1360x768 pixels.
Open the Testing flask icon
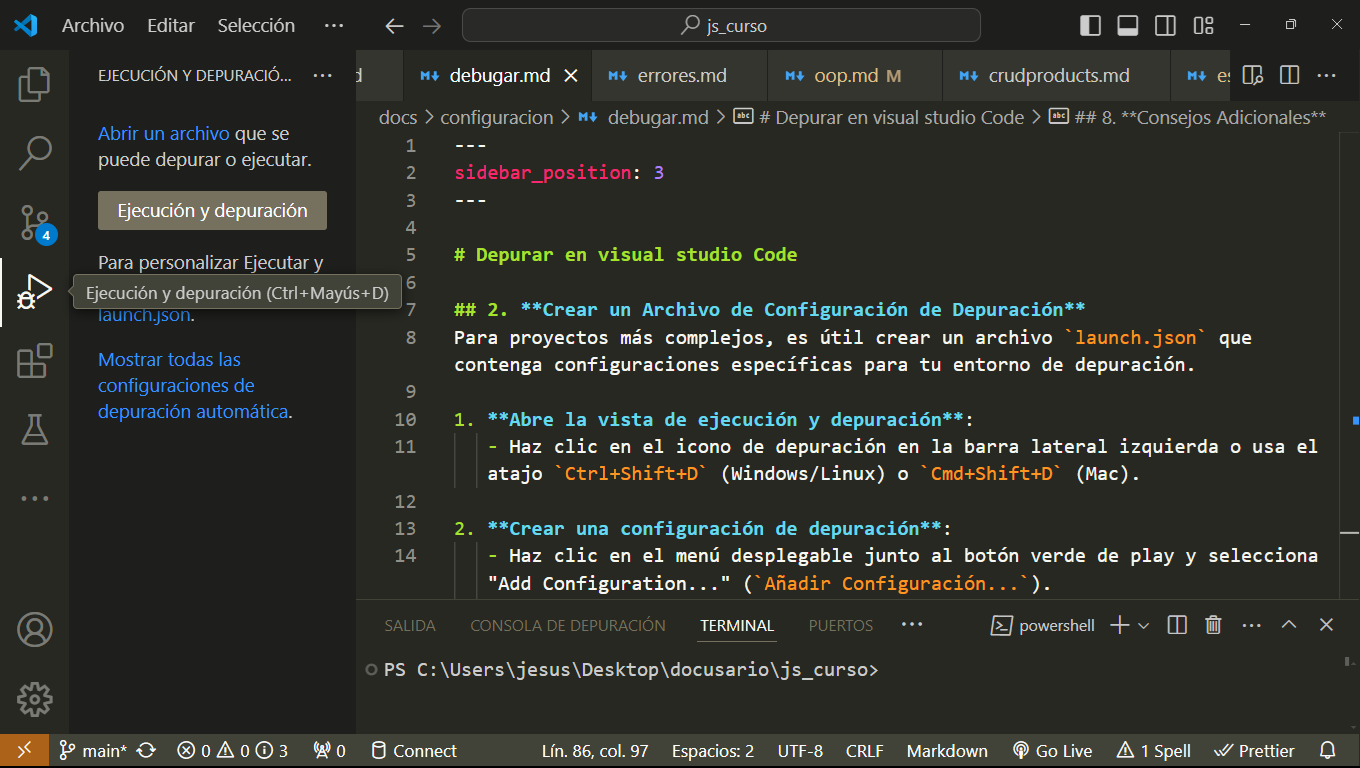pyautogui.click(x=34, y=430)
